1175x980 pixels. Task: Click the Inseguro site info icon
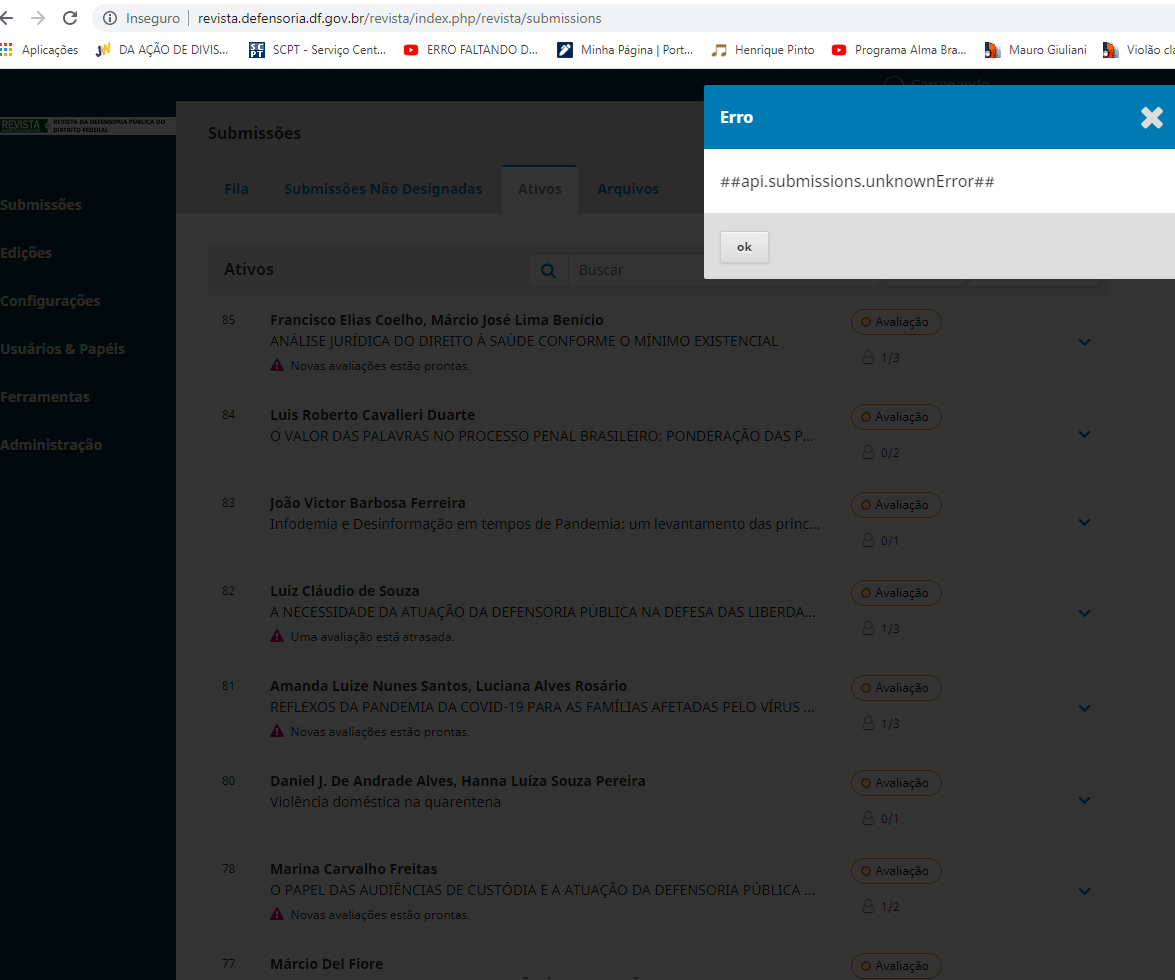[x=110, y=18]
